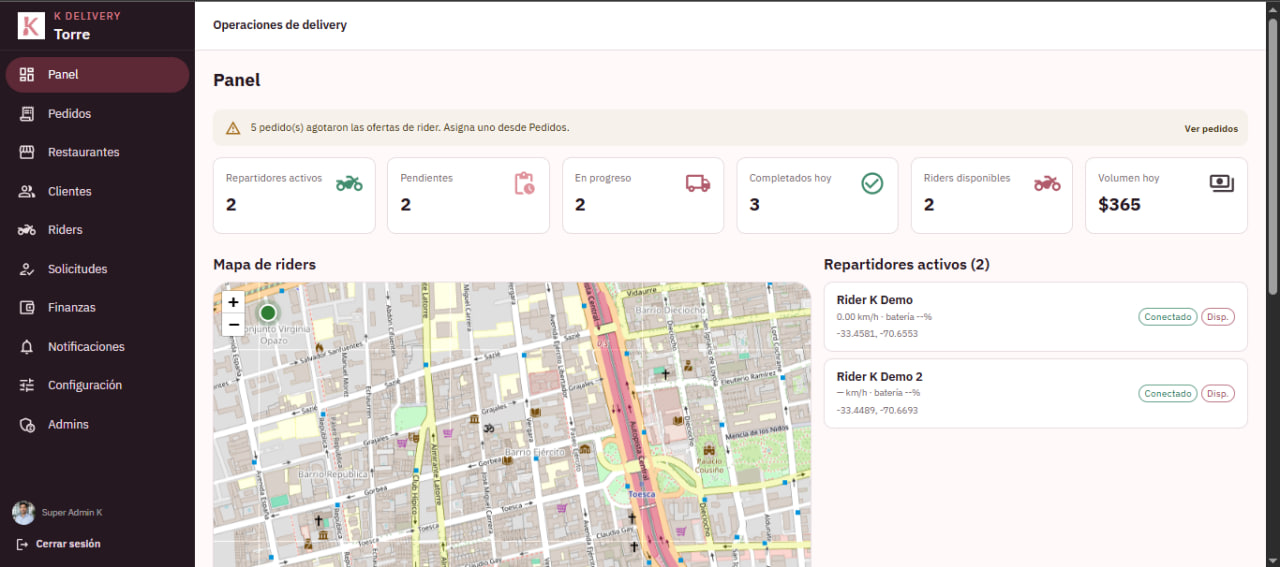
Task: Click the Configuración sliders icon
Action: (x=27, y=385)
